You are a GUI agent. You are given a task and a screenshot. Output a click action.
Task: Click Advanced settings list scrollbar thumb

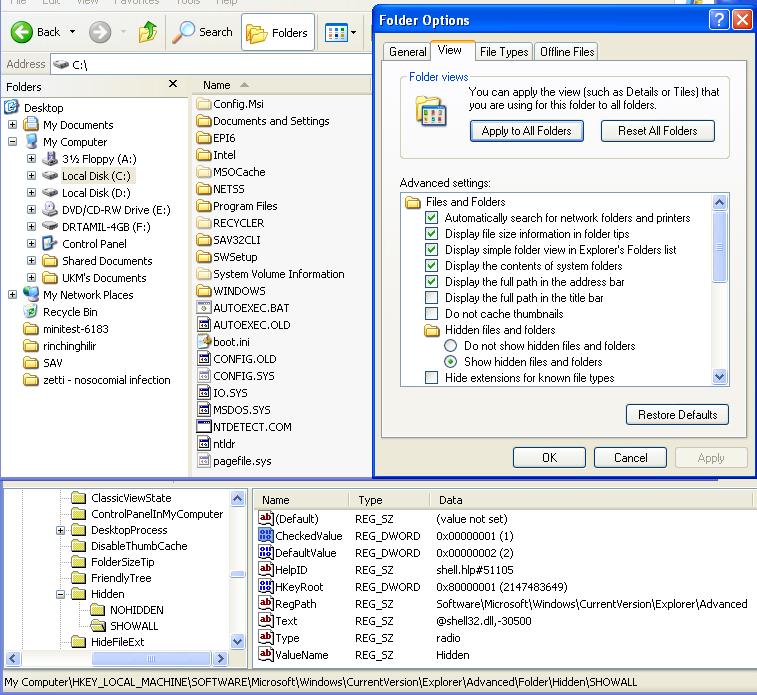tap(719, 247)
